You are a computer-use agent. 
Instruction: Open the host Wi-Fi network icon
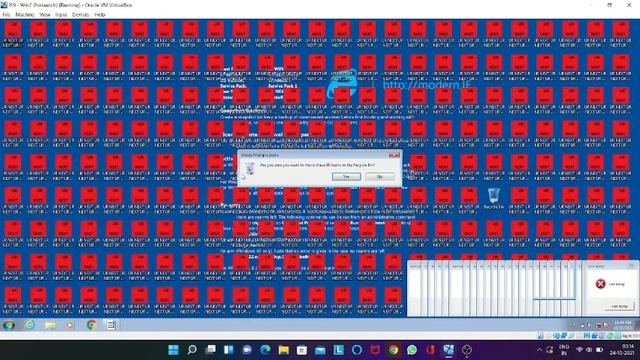pyautogui.click(x=579, y=350)
